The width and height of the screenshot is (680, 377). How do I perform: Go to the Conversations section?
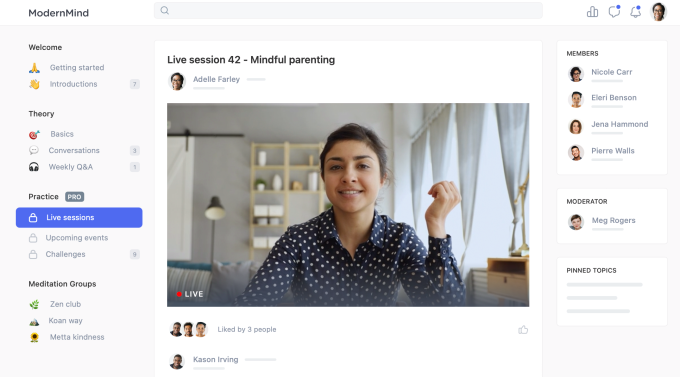click(x=74, y=151)
